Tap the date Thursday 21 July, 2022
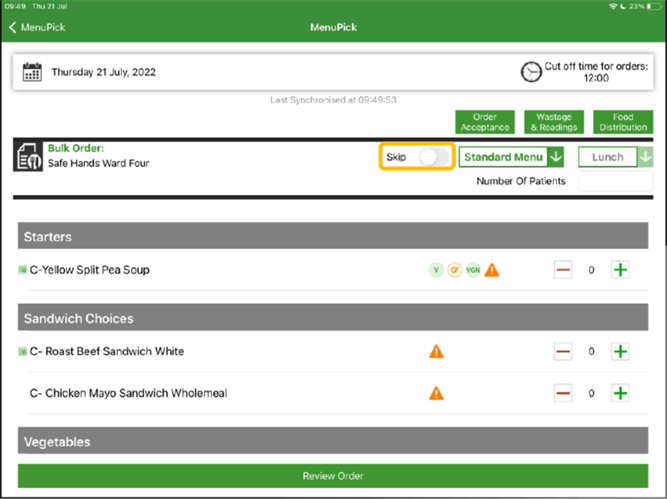This screenshot has width=667, height=499. [x=104, y=72]
